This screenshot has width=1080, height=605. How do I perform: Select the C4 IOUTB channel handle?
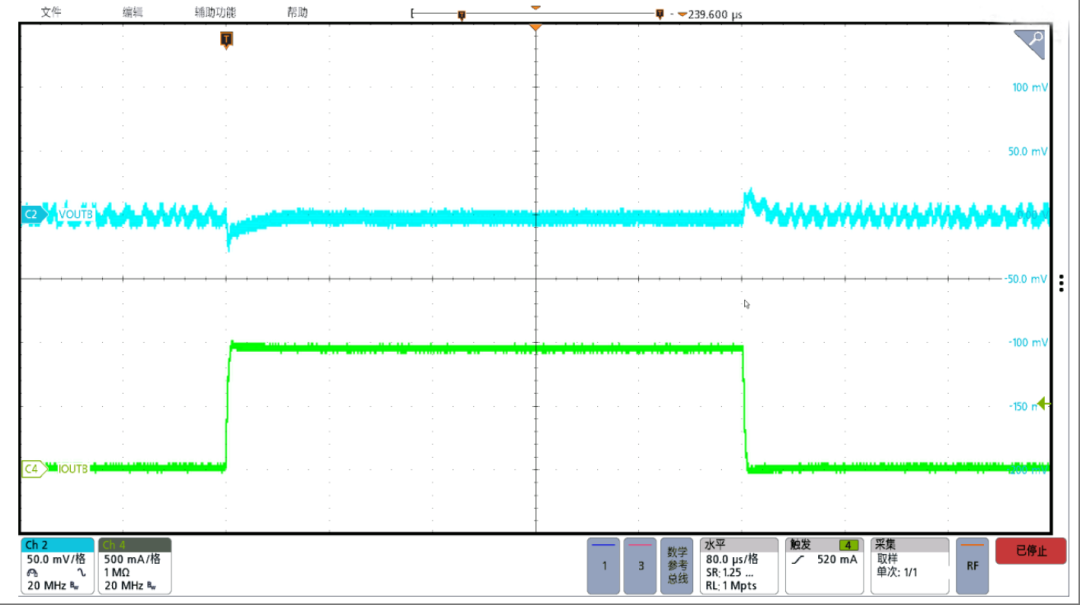pos(33,469)
